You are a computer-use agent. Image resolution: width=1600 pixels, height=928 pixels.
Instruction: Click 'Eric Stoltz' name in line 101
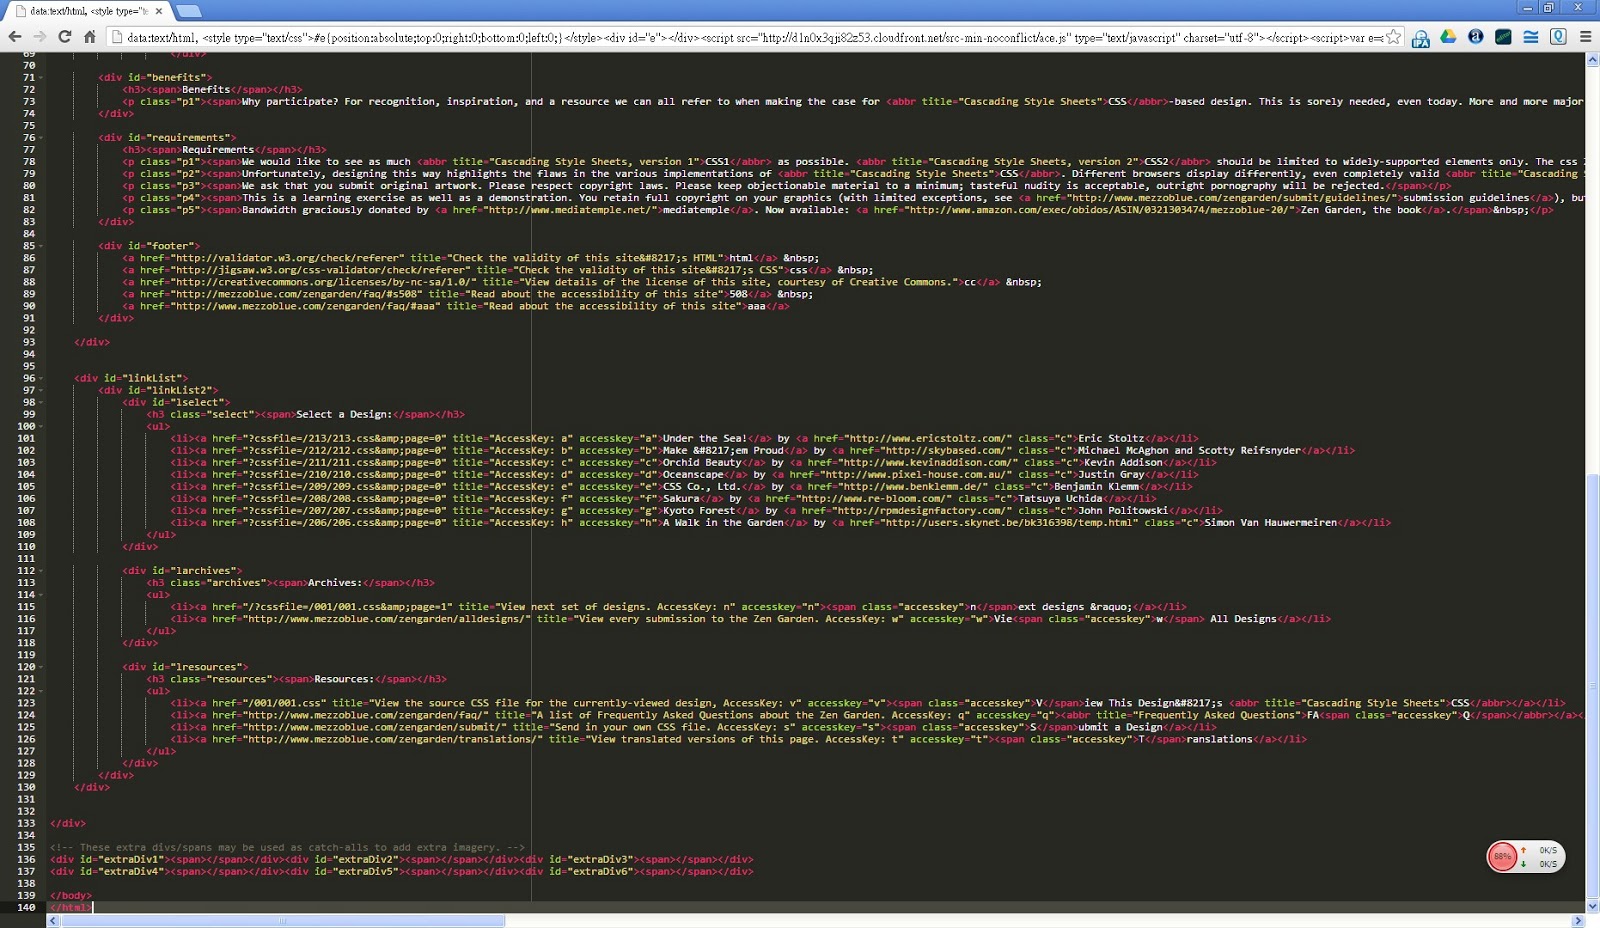pos(1111,439)
